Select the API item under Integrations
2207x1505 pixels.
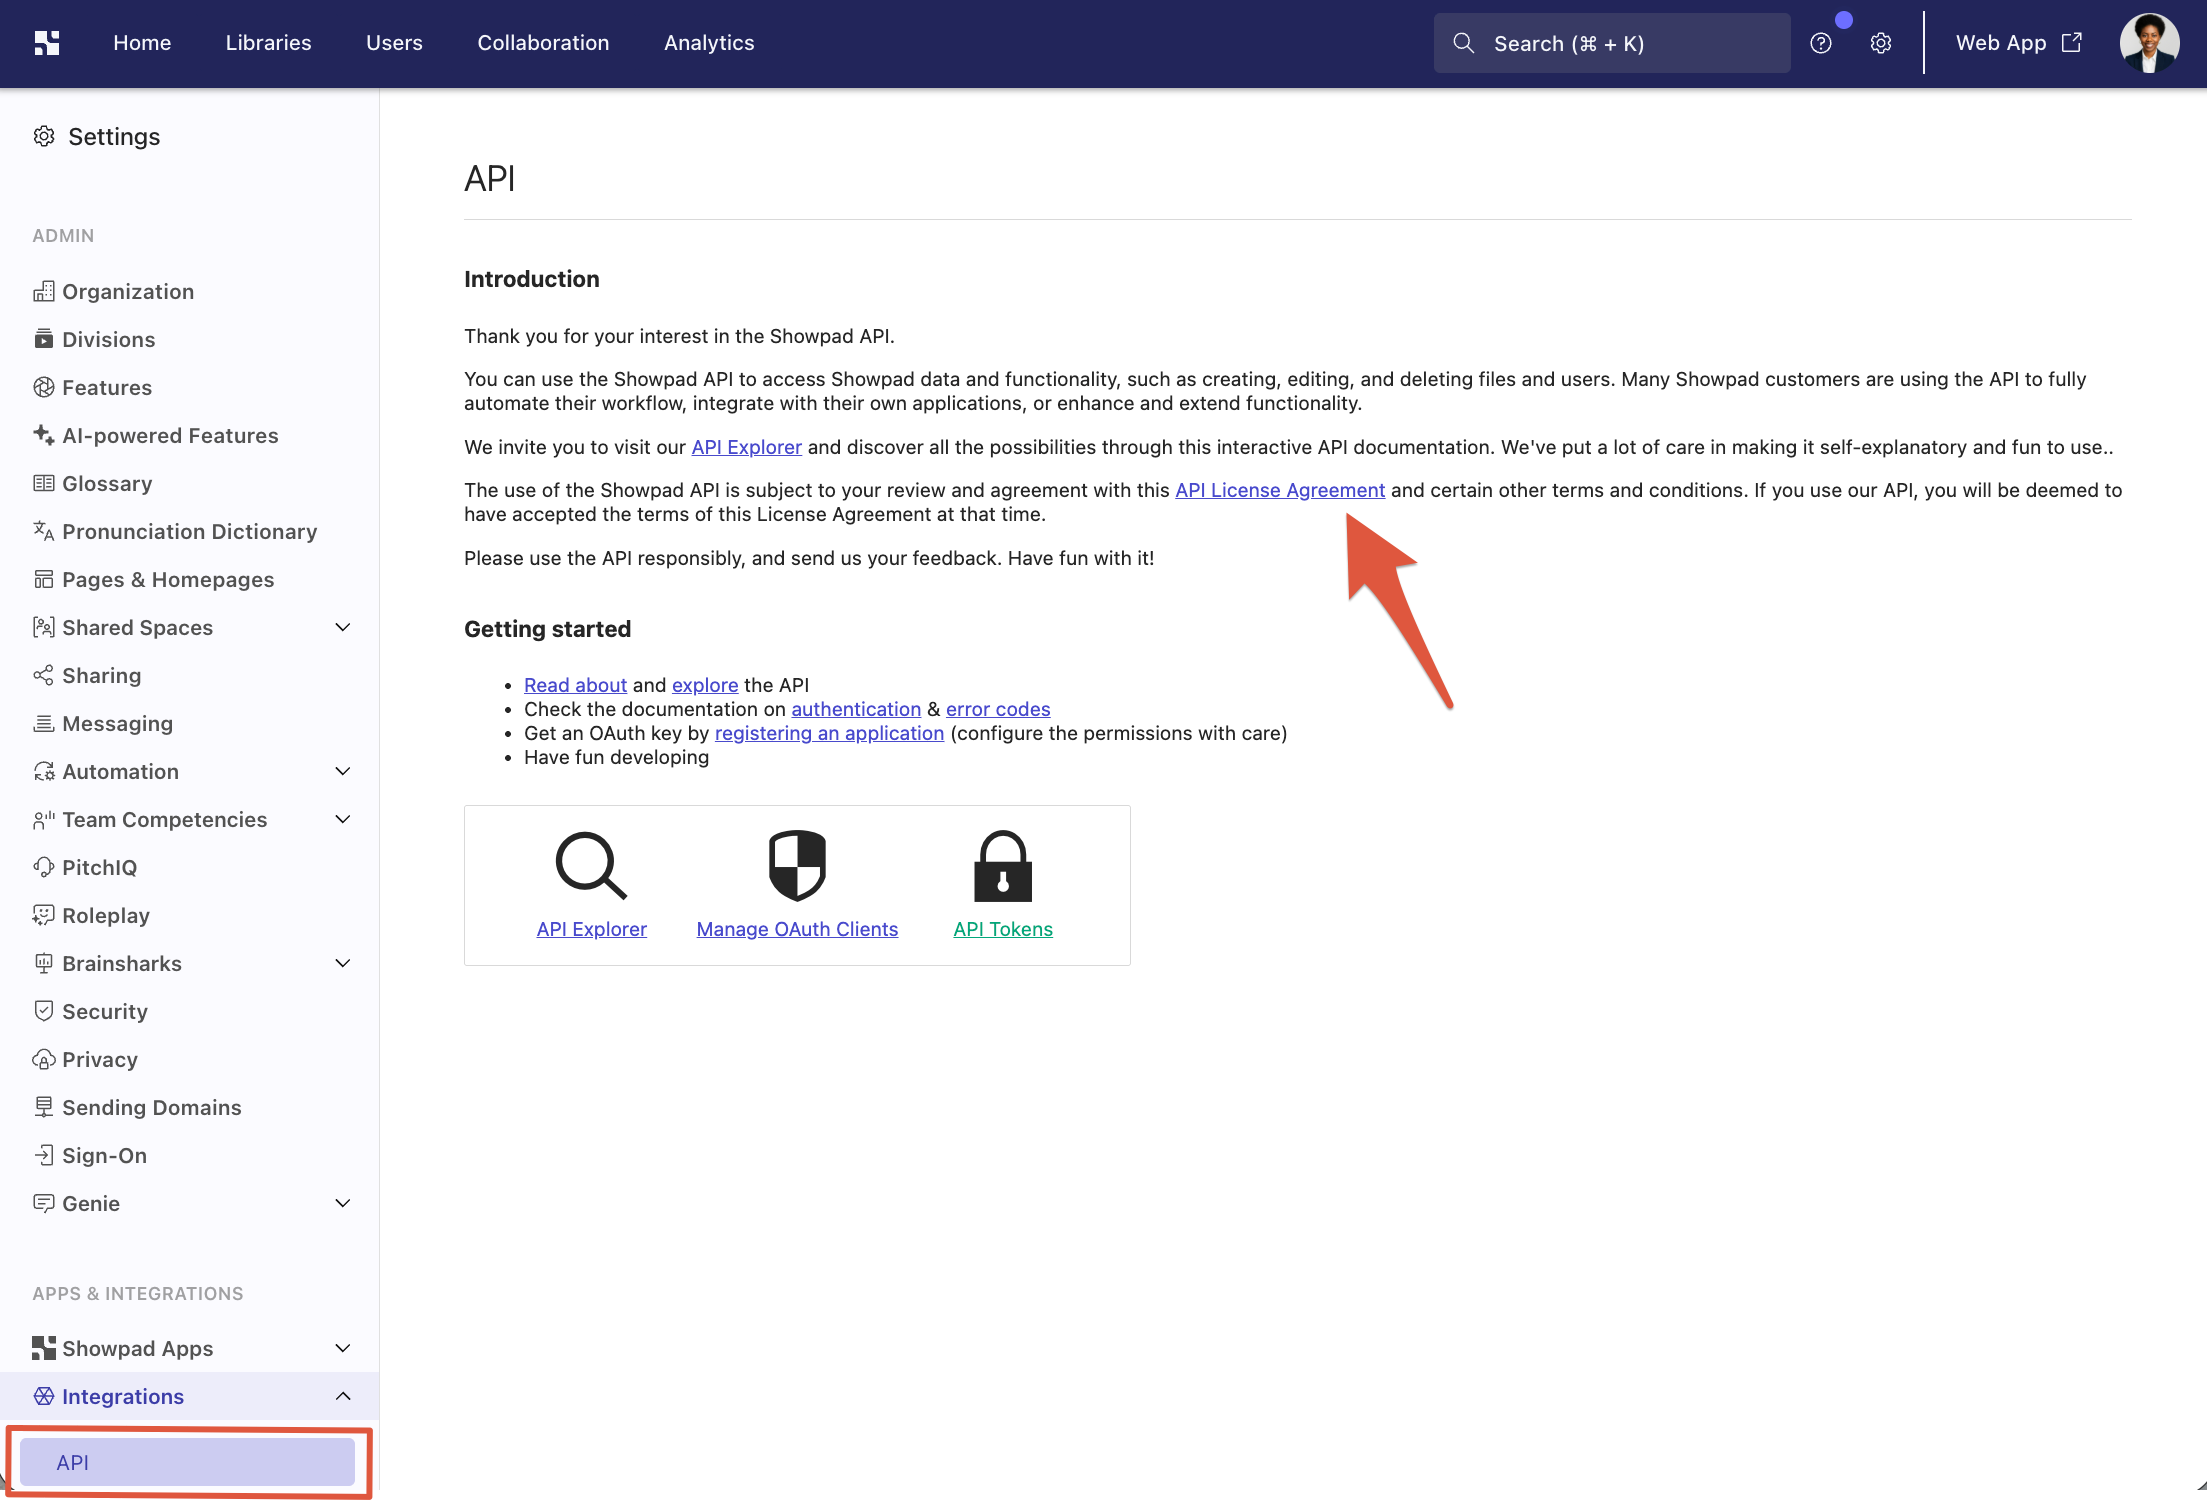(x=188, y=1462)
